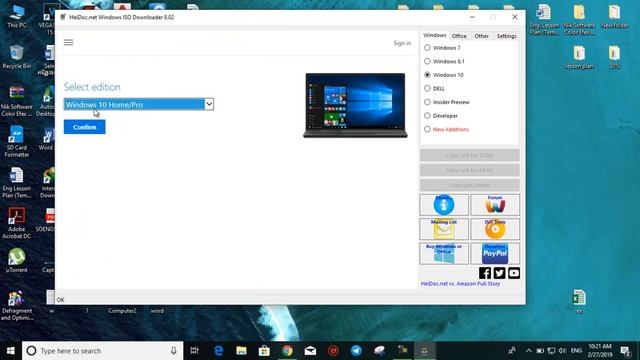Open the Mailing List envelope button

(x=444, y=229)
